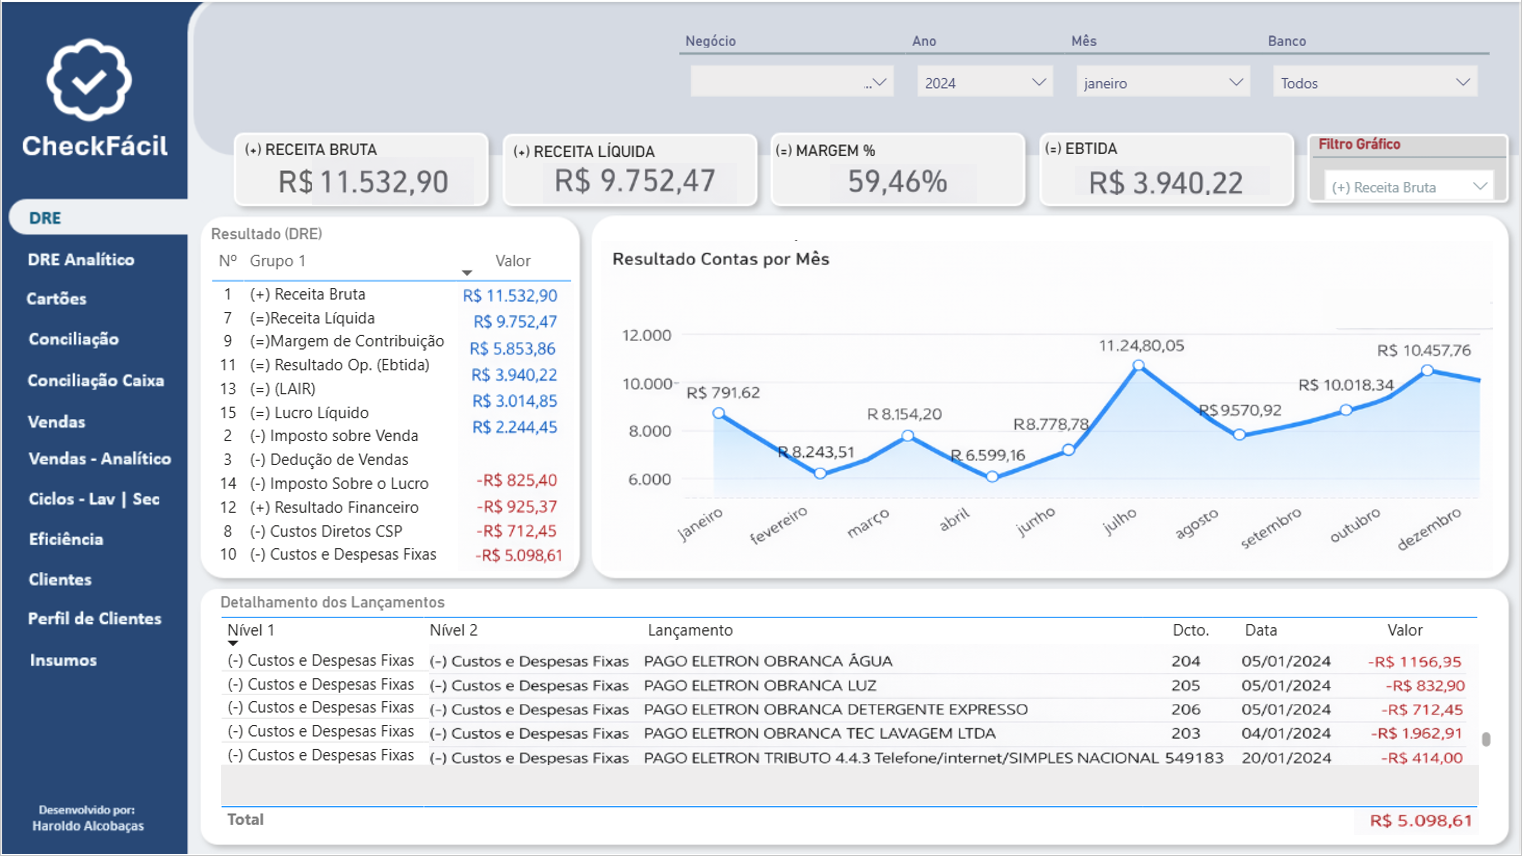Sort the Grupo 1 column with its arrow
This screenshot has height=856, width=1522.
pyautogui.click(x=466, y=271)
